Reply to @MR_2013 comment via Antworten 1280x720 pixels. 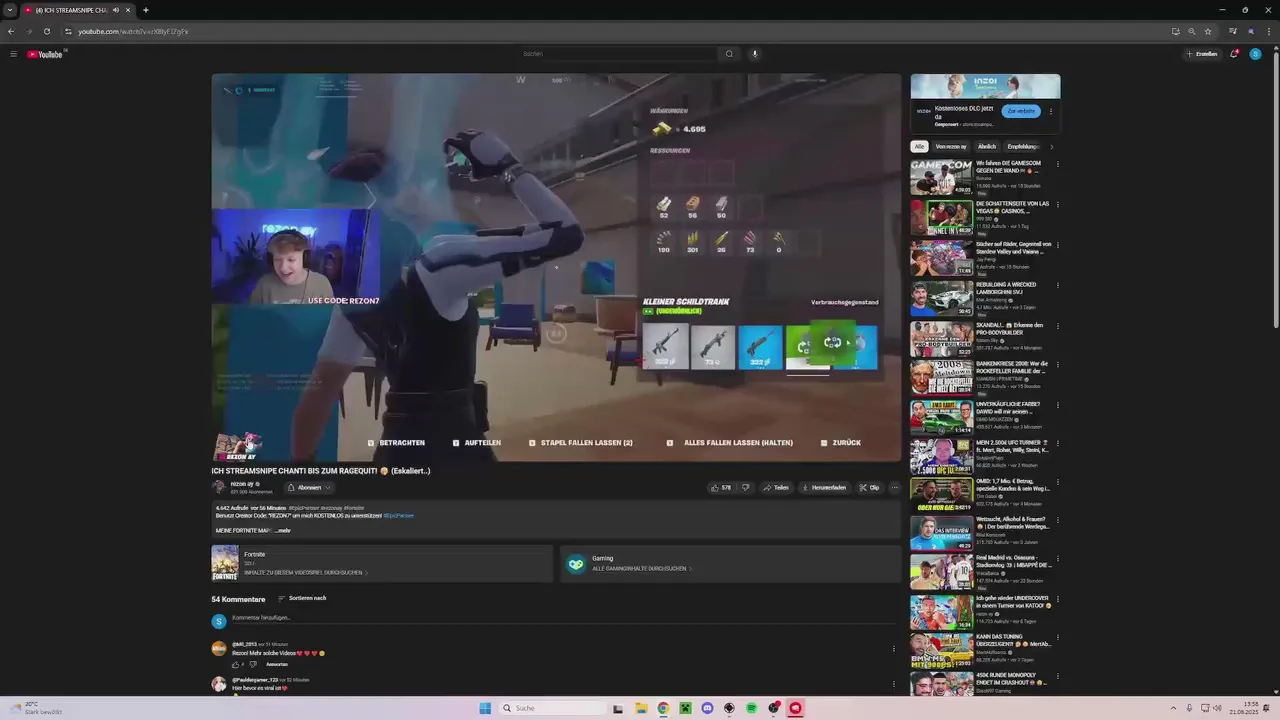click(277, 664)
